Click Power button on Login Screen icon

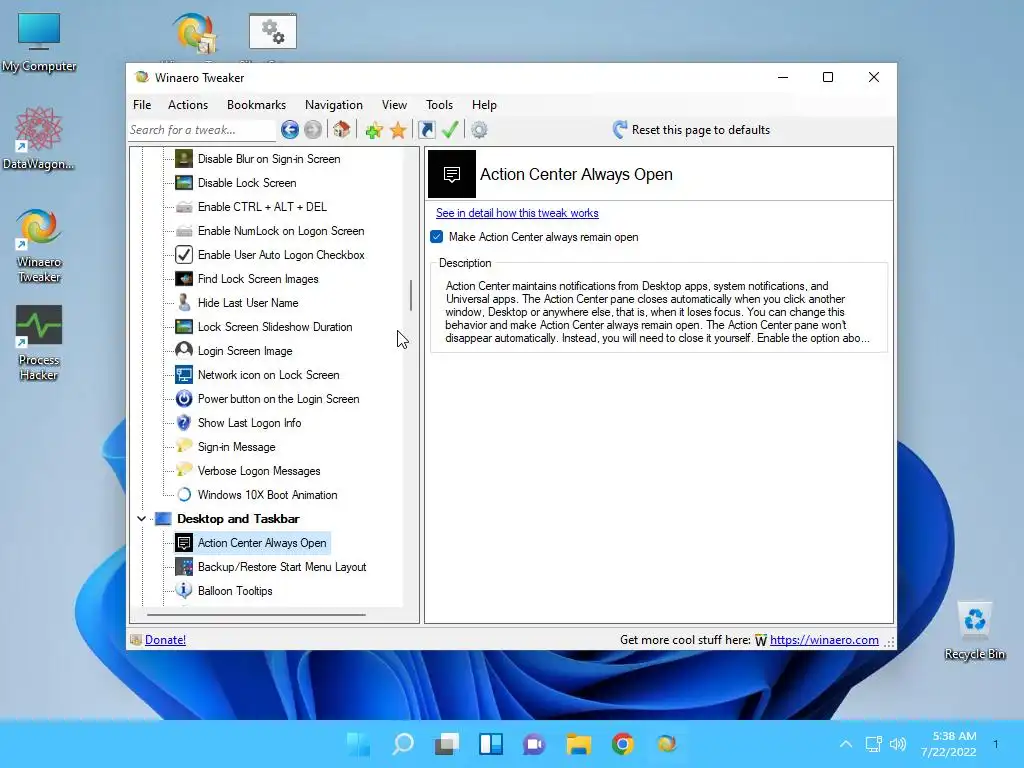tap(184, 399)
